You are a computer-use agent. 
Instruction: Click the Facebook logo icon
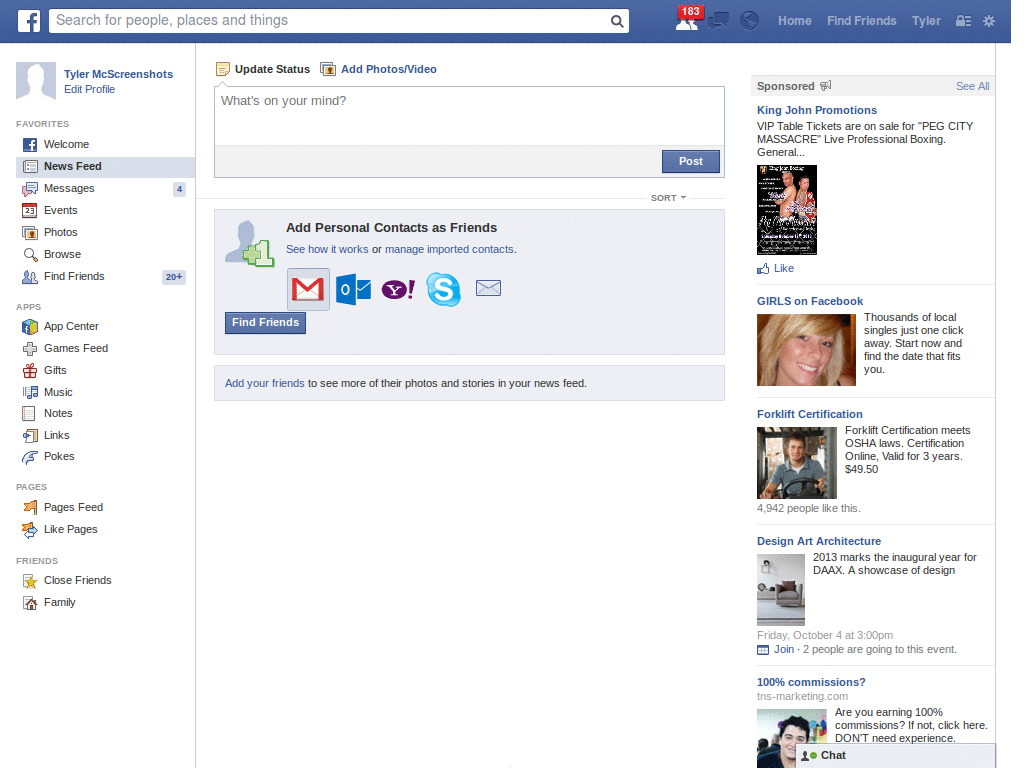[x=29, y=21]
